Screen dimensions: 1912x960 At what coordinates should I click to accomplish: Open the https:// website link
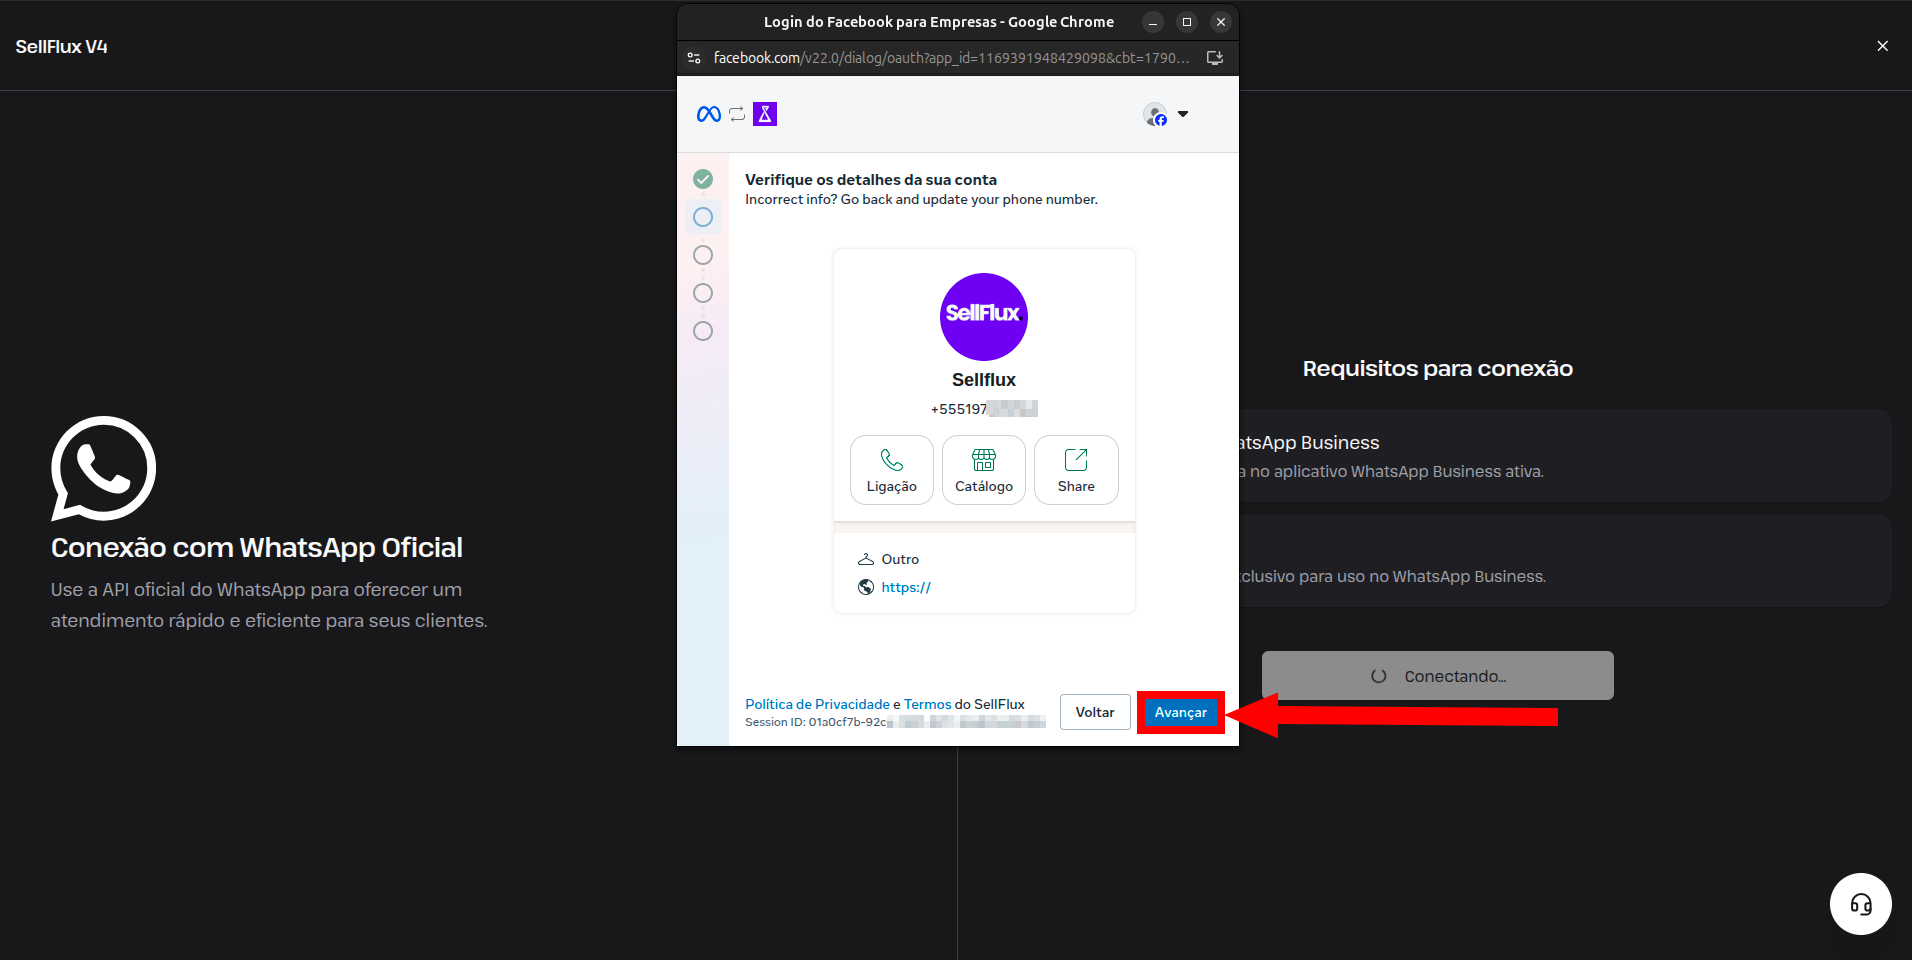pos(906,587)
